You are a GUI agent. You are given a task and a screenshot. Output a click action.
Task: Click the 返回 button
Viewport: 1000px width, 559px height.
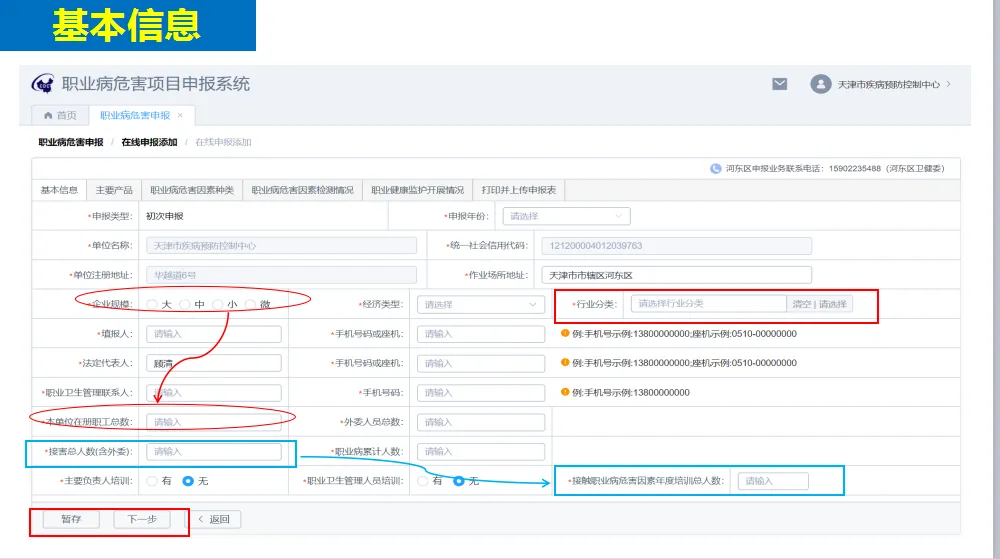point(214,519)
